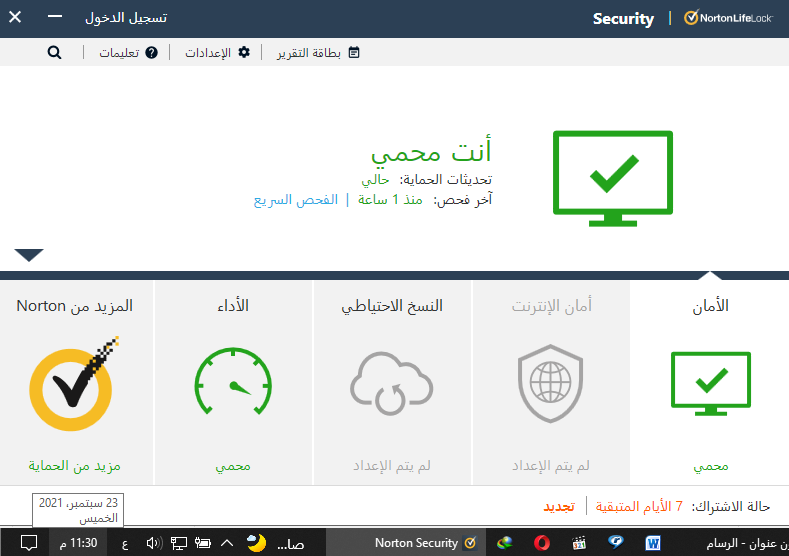789x556 pixels.
Task: Open Opera browser from taskbar
Action: pos(541,543)
